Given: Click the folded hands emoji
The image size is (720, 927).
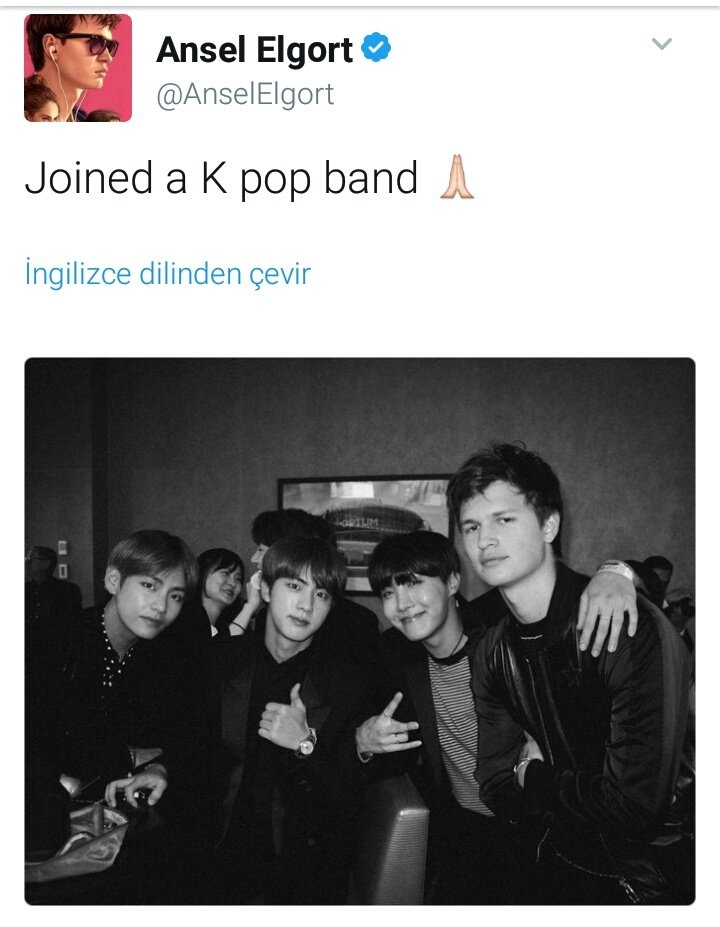Looking at the screenshot, I should pos(456,177).
